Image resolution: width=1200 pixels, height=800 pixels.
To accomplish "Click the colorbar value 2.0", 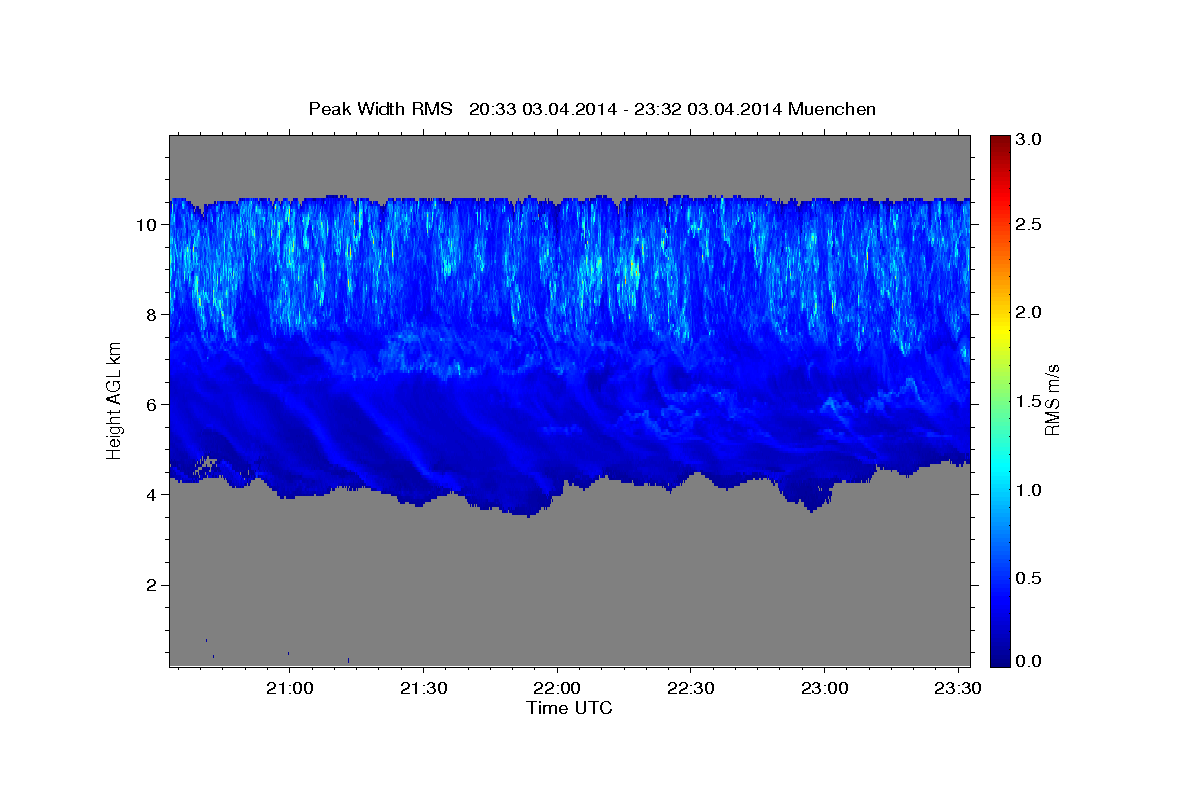I will coord(1031,312).
